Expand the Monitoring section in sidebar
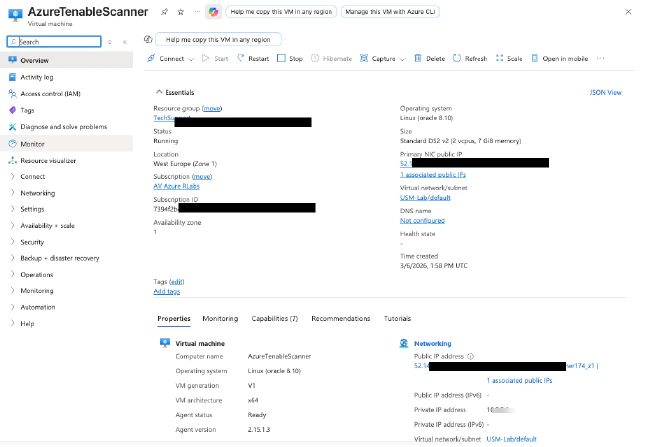The height and width of the screenshot is (447, 659). [37, 291]
